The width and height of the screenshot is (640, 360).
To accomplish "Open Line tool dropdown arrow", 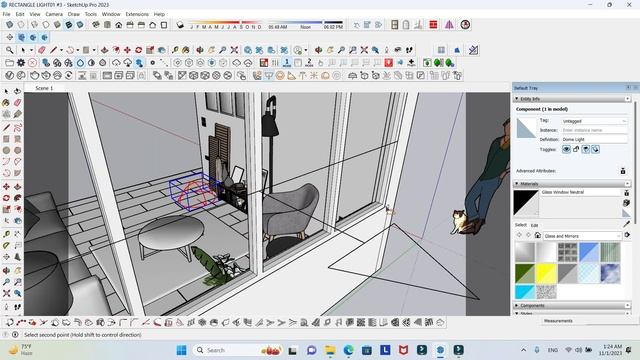I will click(x=61, y=50).
